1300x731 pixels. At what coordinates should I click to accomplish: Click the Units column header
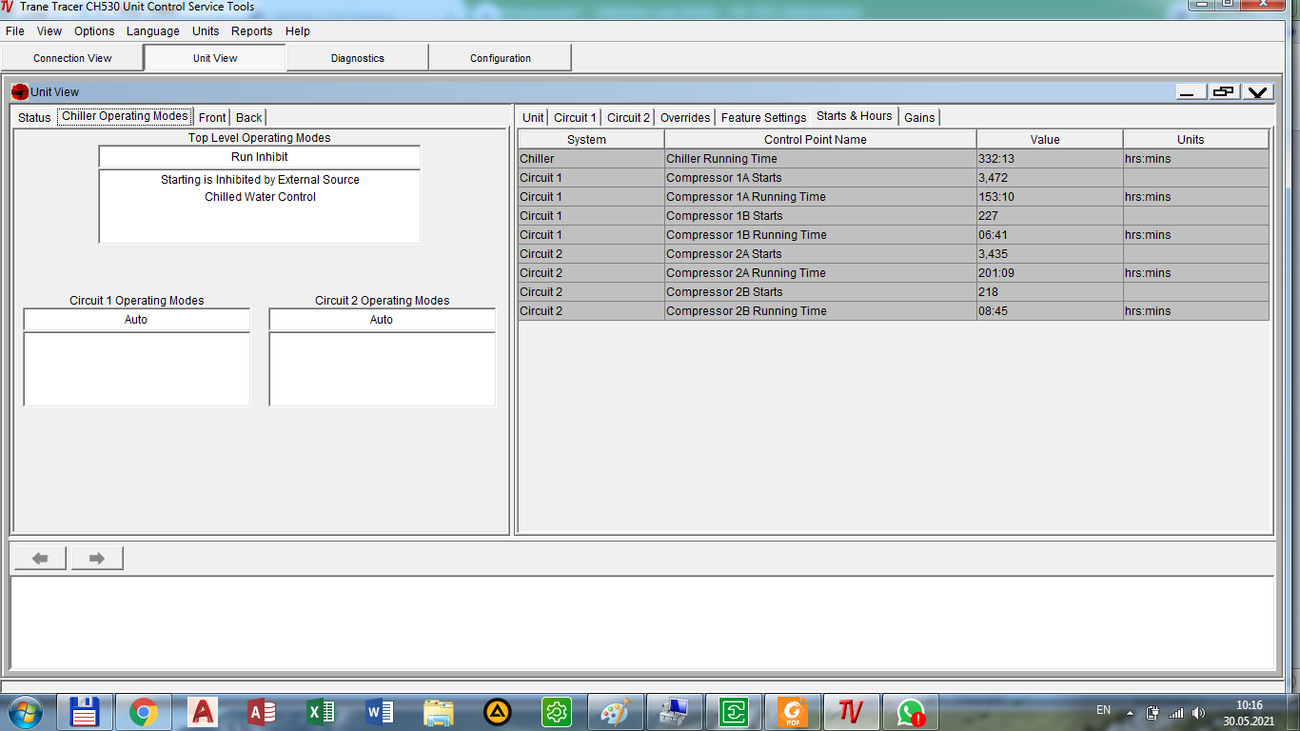tap(1196, 140)
